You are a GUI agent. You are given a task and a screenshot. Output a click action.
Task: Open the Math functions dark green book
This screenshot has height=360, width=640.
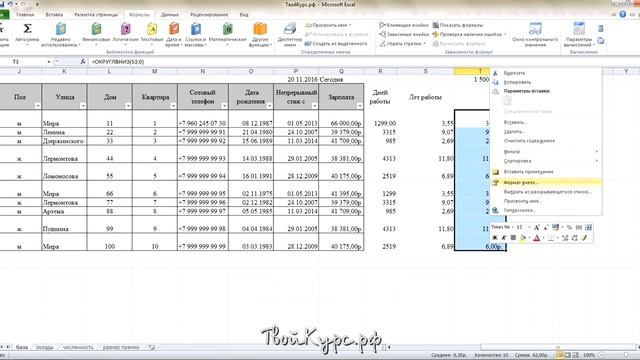point(227,29)
